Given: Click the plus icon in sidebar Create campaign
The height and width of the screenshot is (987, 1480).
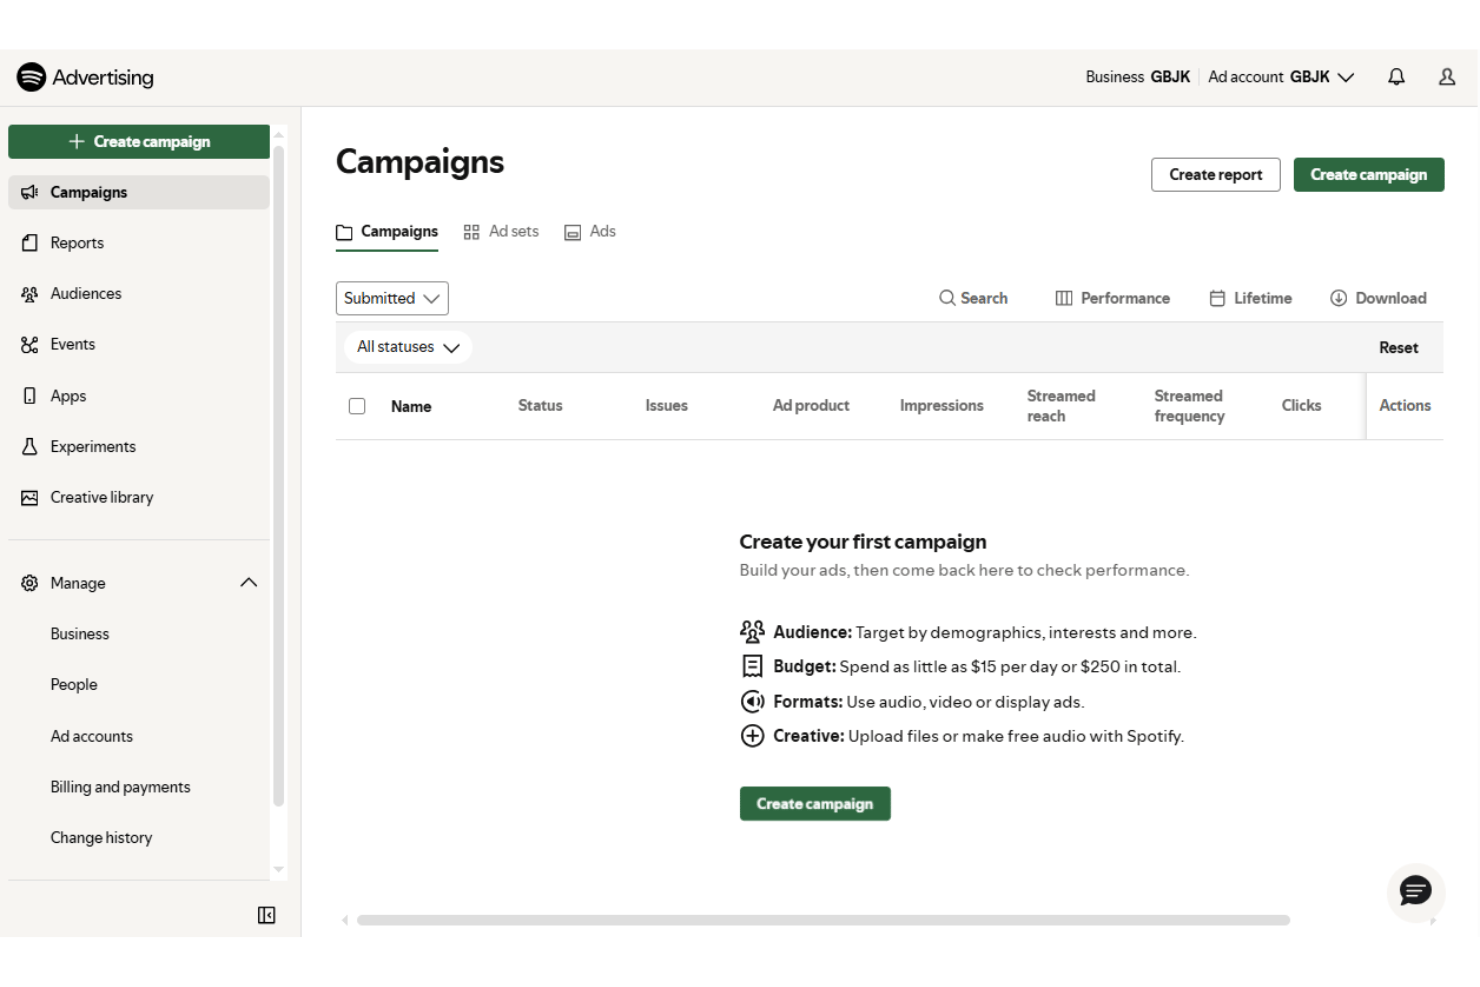Looking at the screenshot, I should coord(76,142).
